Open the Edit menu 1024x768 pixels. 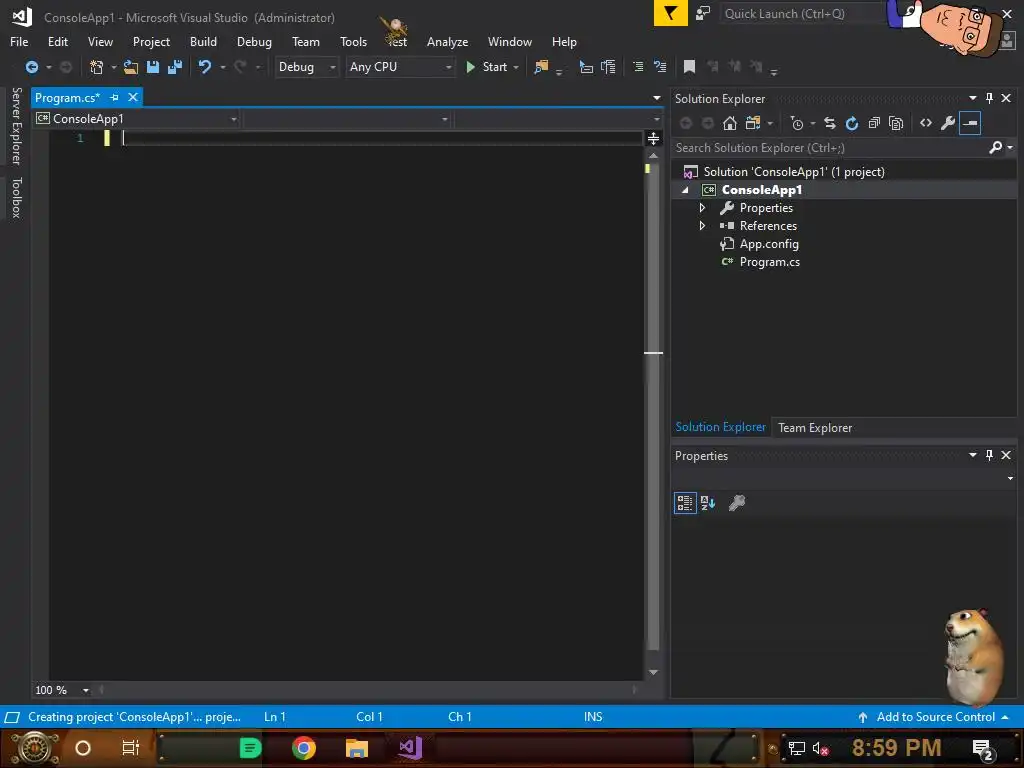(57, 42)
